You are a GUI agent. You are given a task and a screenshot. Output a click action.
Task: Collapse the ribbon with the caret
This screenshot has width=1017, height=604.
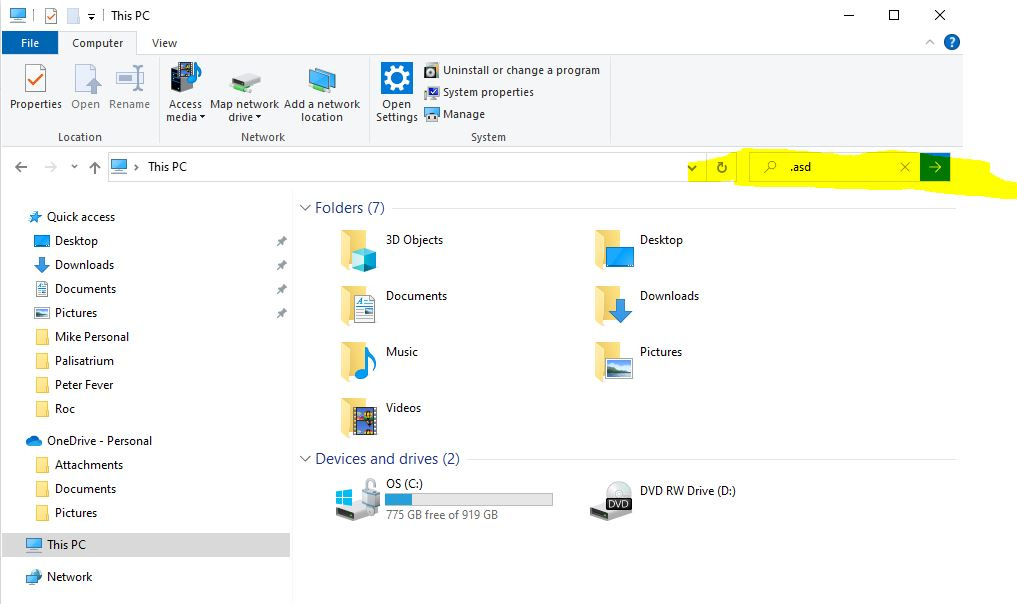click(x=929, y=42)
